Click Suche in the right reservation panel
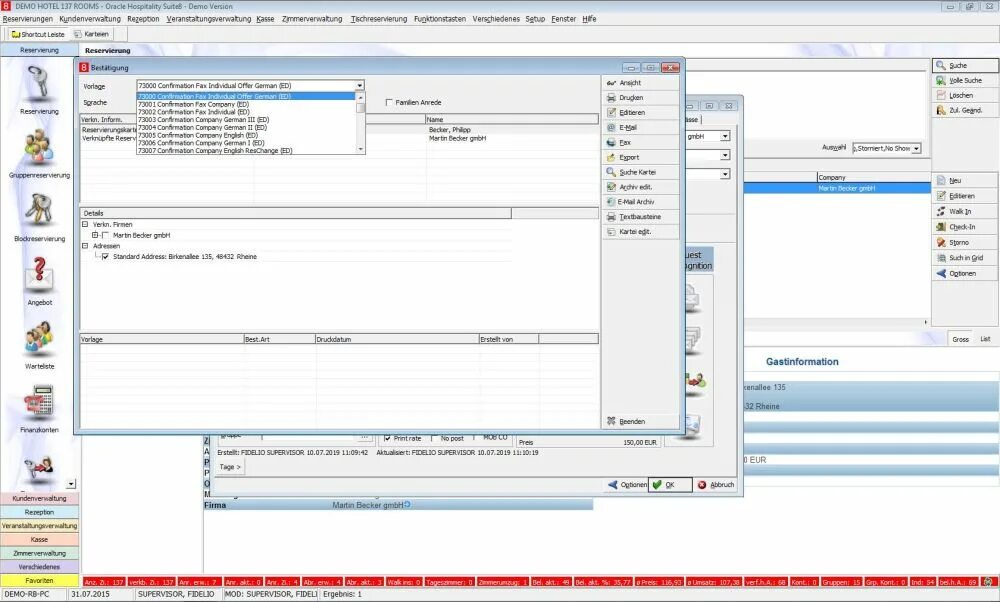 point(965,65)
